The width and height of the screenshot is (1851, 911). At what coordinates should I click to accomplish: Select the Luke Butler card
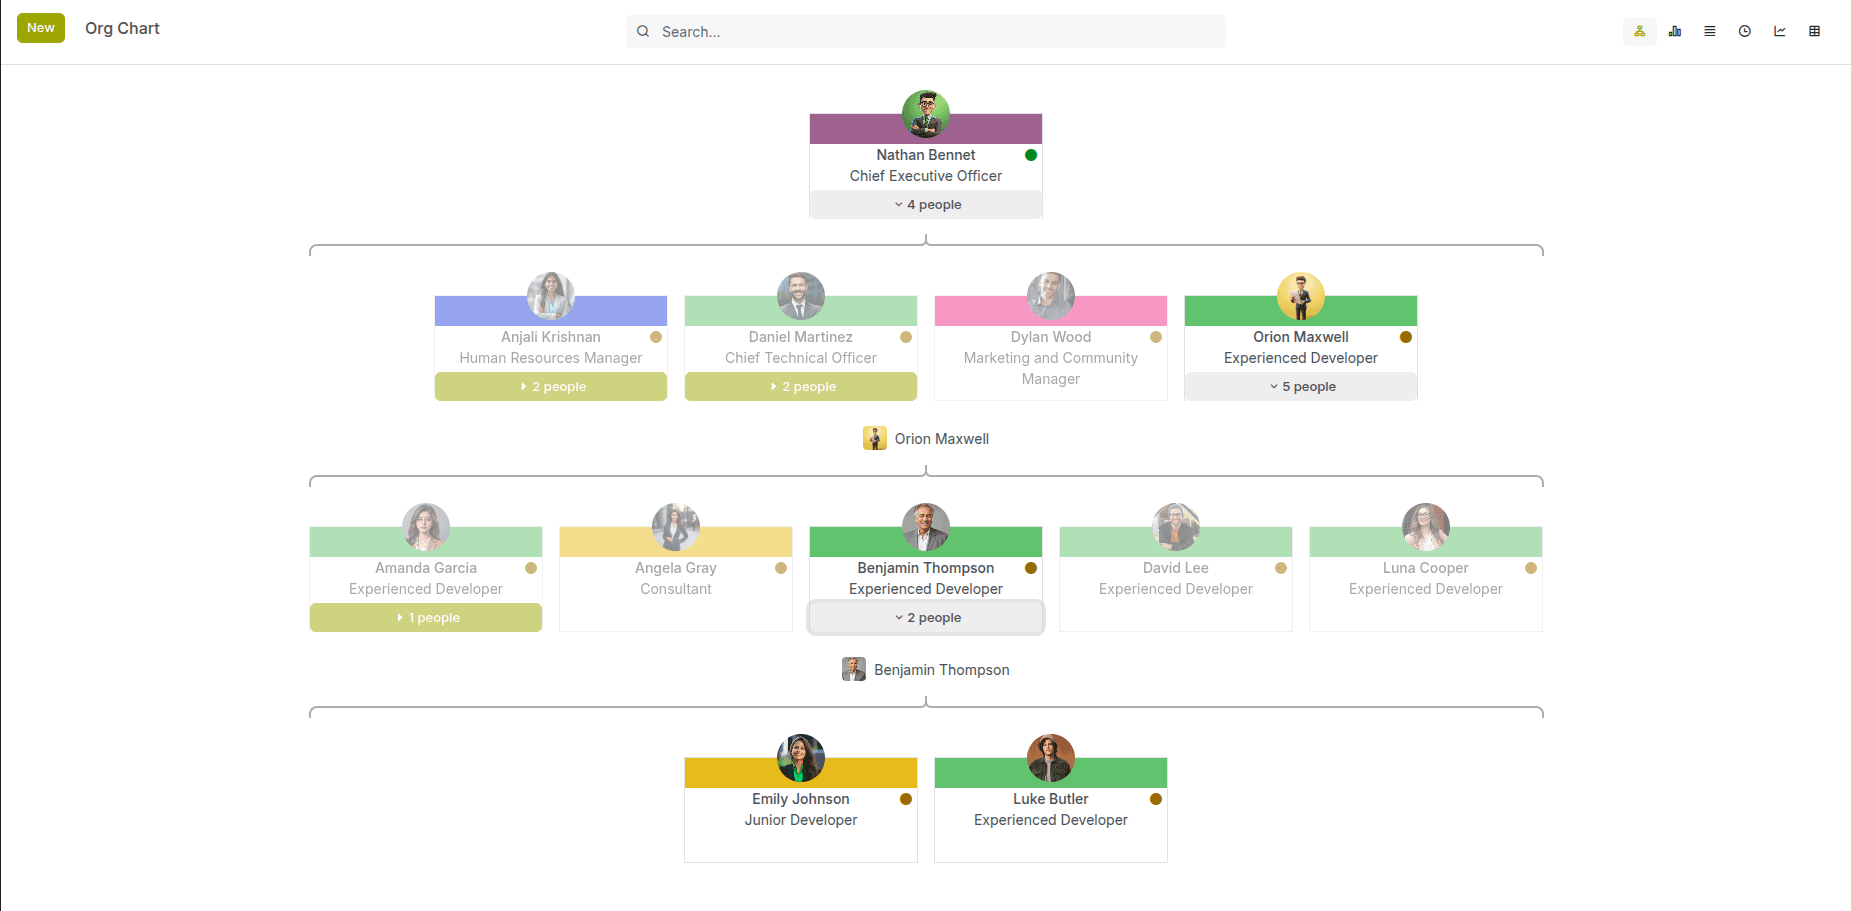pos(1050,809)
